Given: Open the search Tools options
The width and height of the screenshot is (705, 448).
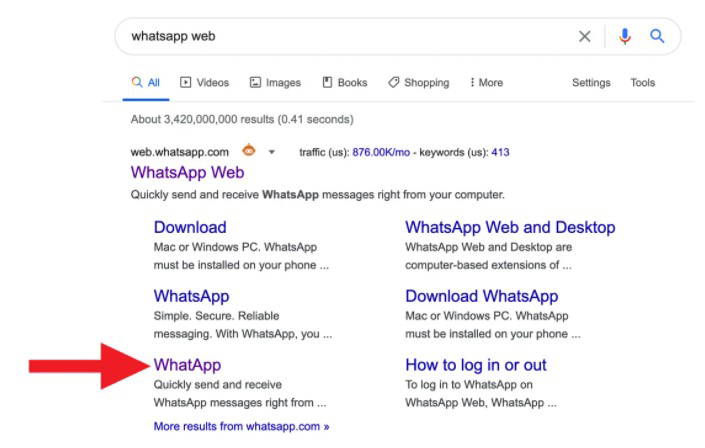Looking at the screenshot, I should click(x=642, y=83).
